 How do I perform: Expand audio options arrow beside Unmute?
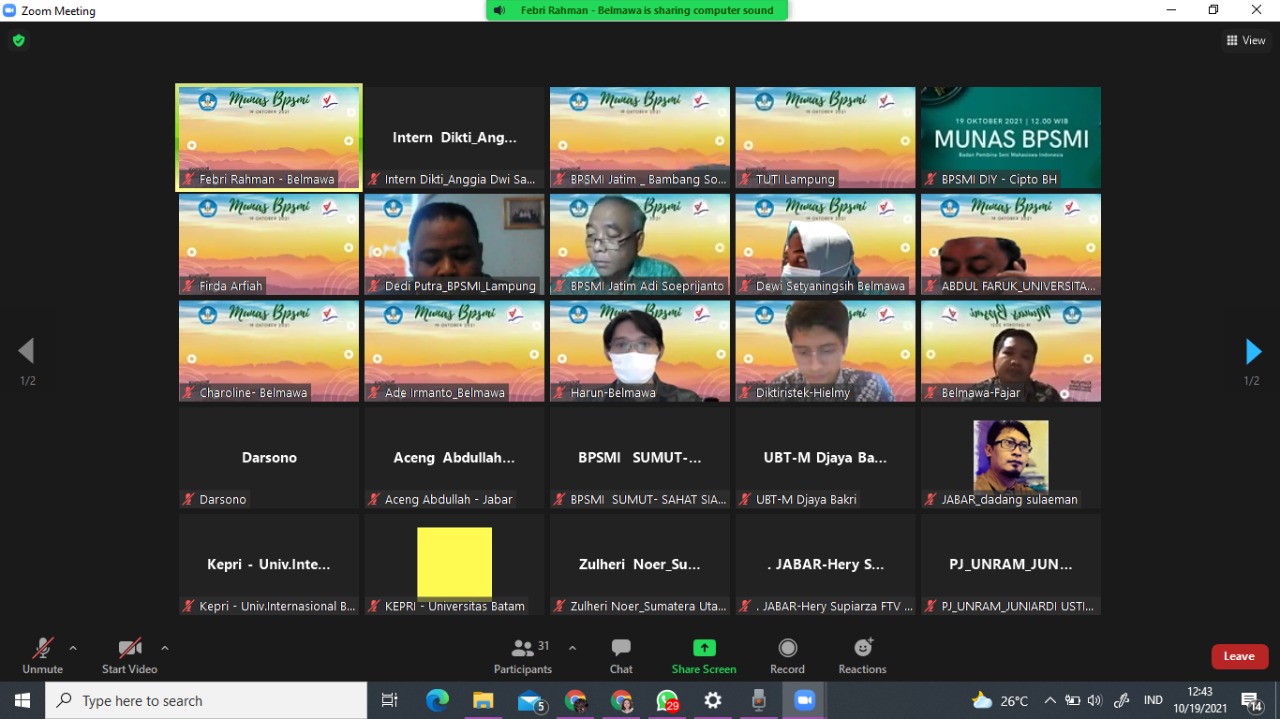[73, 648]
